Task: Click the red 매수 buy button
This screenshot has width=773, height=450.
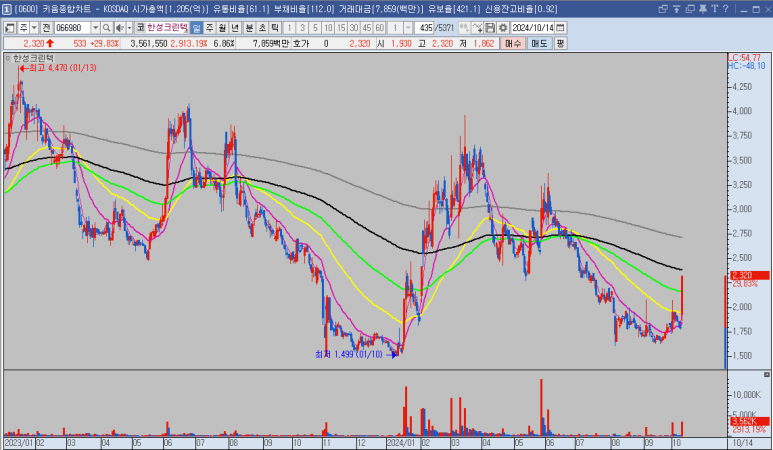Action: click(513, 43)
